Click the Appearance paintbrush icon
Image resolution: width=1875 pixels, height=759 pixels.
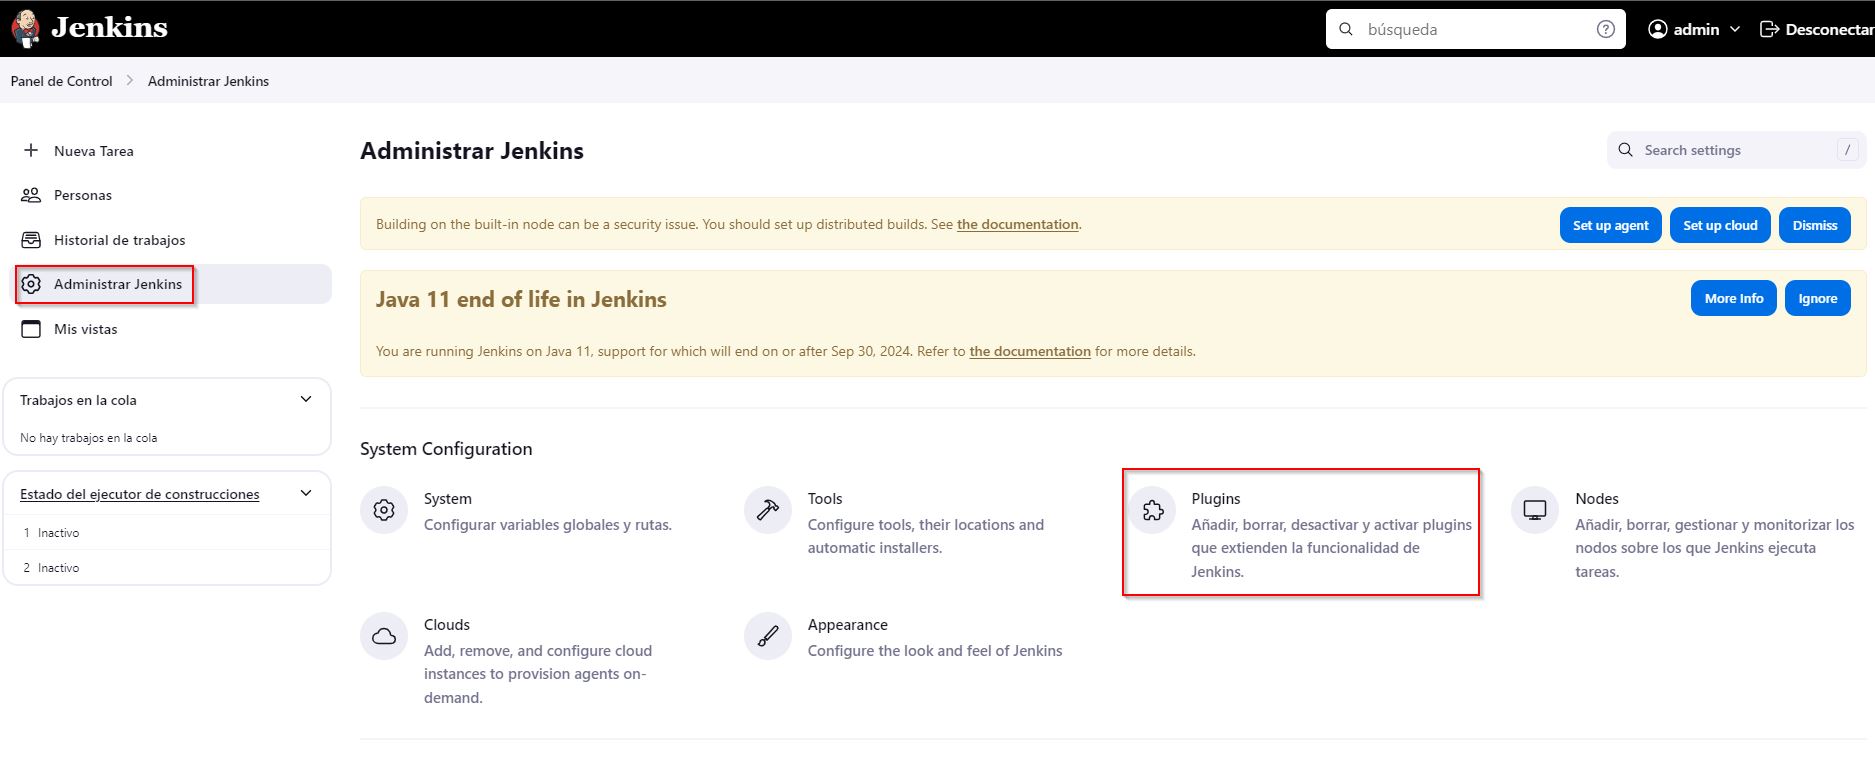click(768, 636)
